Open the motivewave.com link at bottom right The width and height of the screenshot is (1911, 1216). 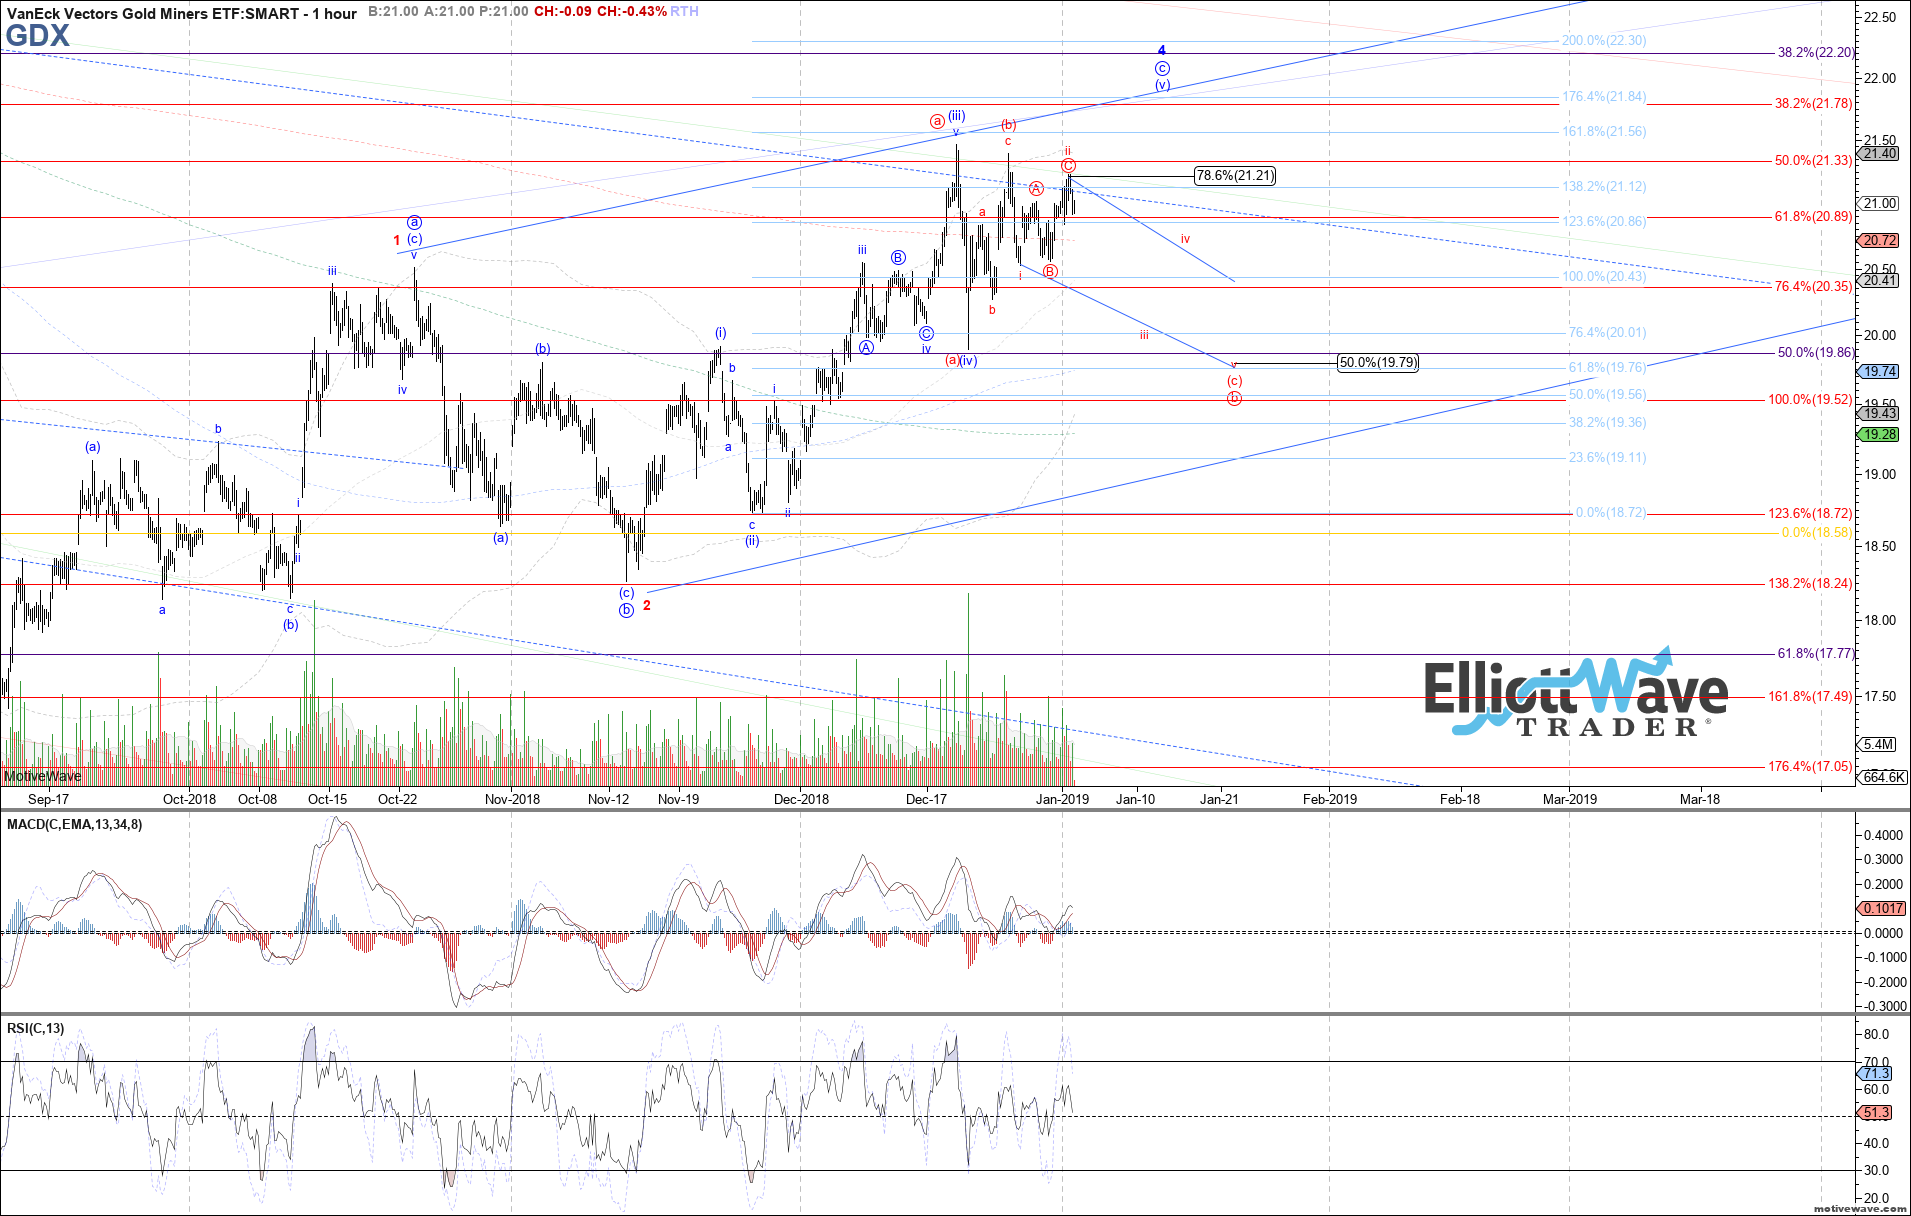pyautogui.click(x=1860, y=1209)
